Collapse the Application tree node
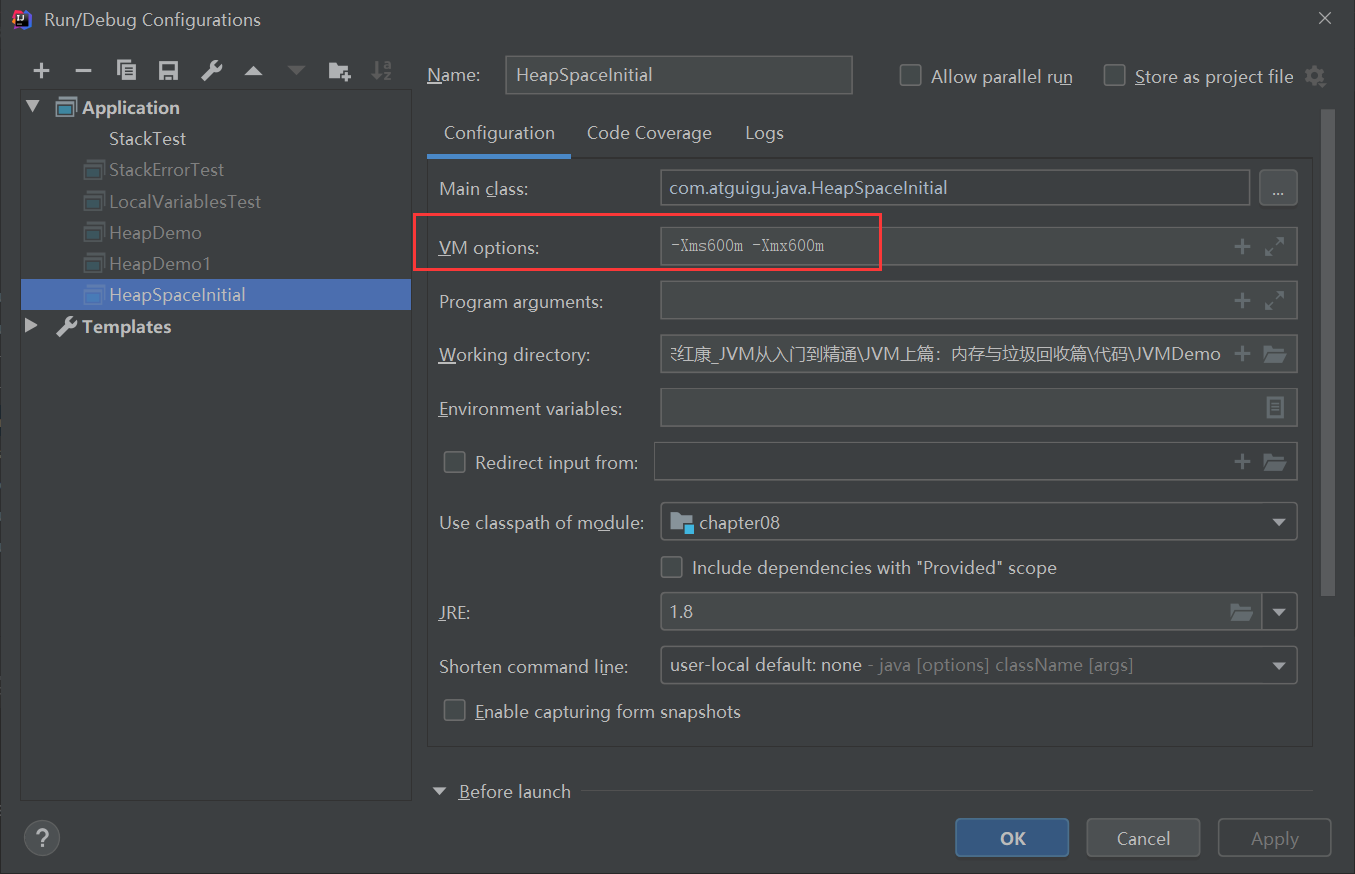Screen dimensions: 1355x874 33,106
